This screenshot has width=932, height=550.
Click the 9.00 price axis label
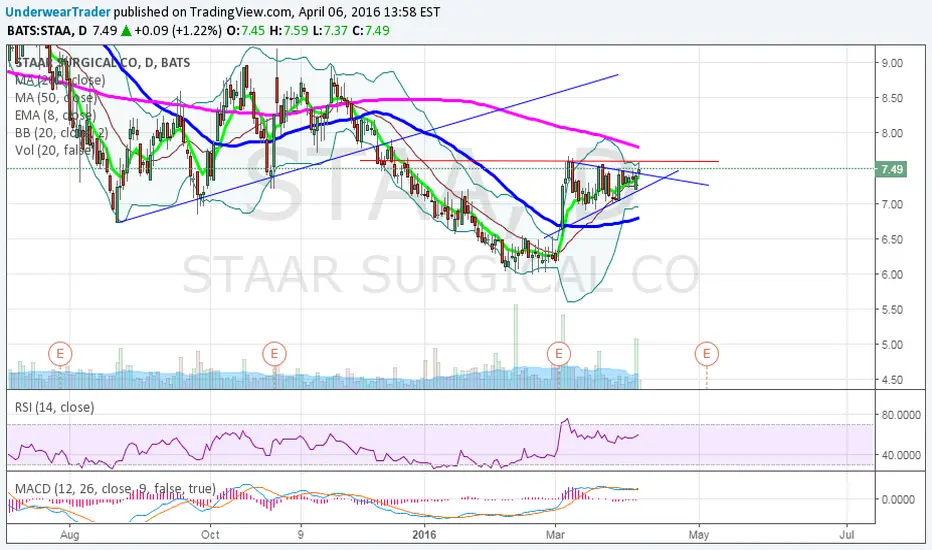[x=892, y=63]
